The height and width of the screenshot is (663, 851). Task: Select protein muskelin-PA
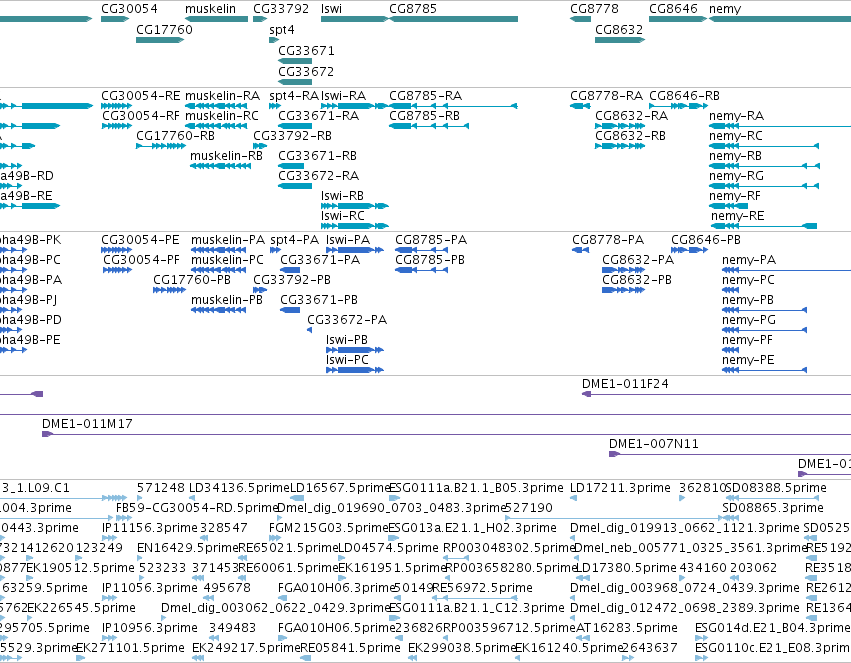pyautogui.click(x=227, y=240)
